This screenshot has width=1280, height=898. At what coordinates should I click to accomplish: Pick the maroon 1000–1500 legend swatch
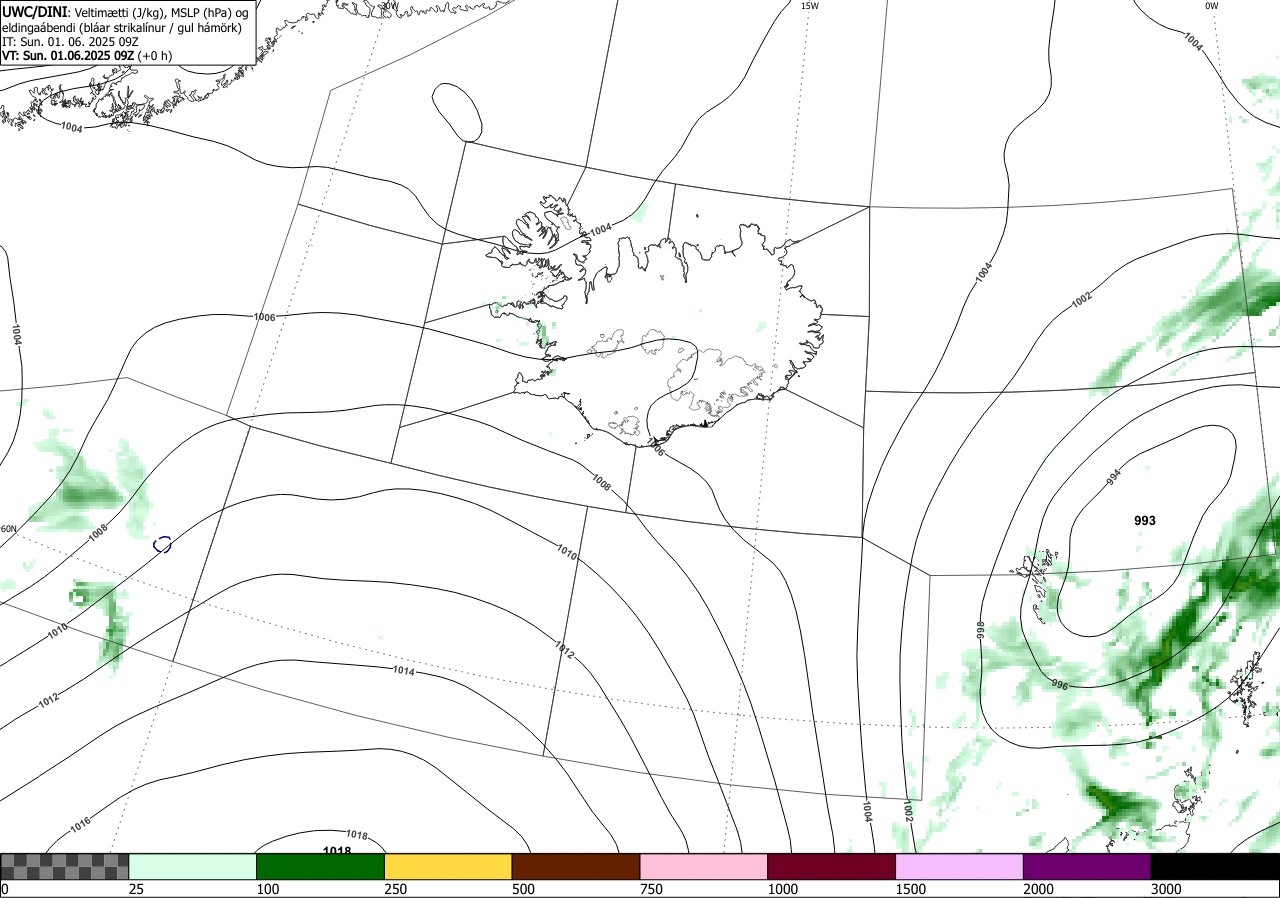832,866
